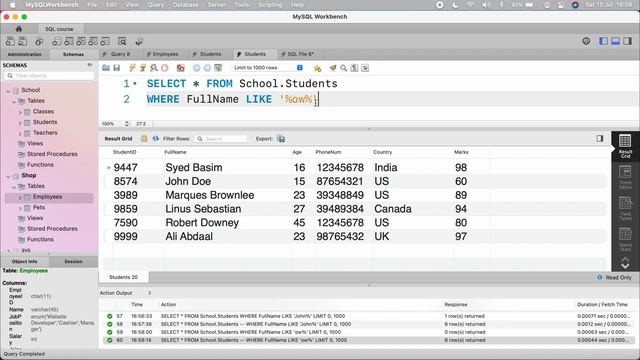The height and width of the screenshot is (360, 640).
Task: Go to home screen tab icon
Action: click(x=19, y=29)
